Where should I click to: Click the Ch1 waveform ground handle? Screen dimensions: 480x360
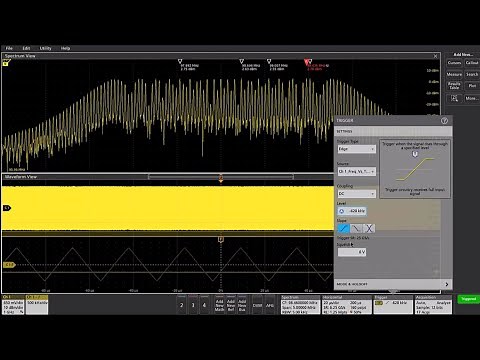(x=7, y=208)
